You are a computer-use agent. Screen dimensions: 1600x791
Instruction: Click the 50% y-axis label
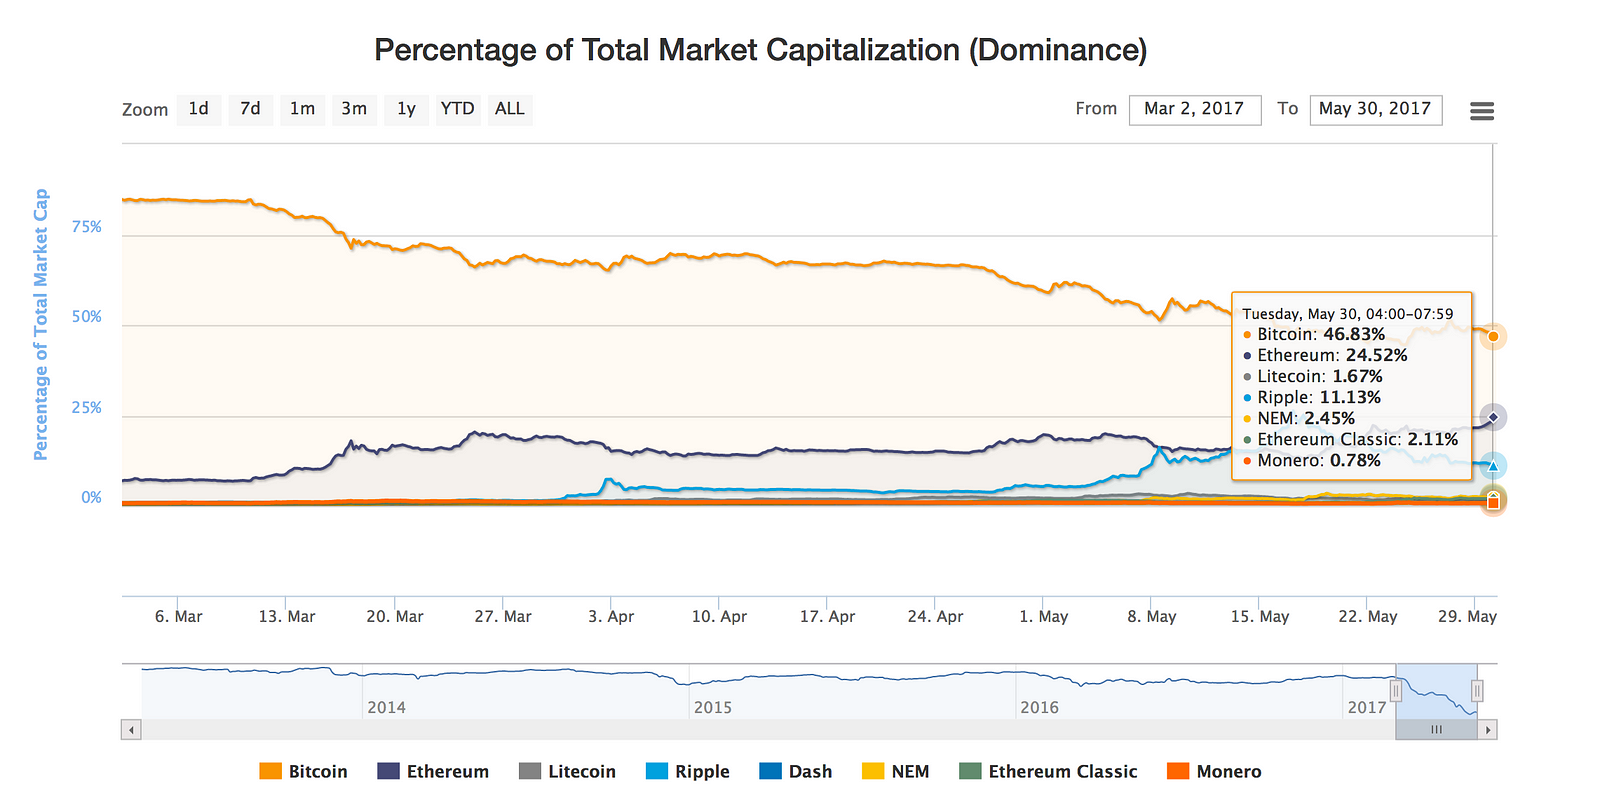pyautogui.click(x=87, y=317)
